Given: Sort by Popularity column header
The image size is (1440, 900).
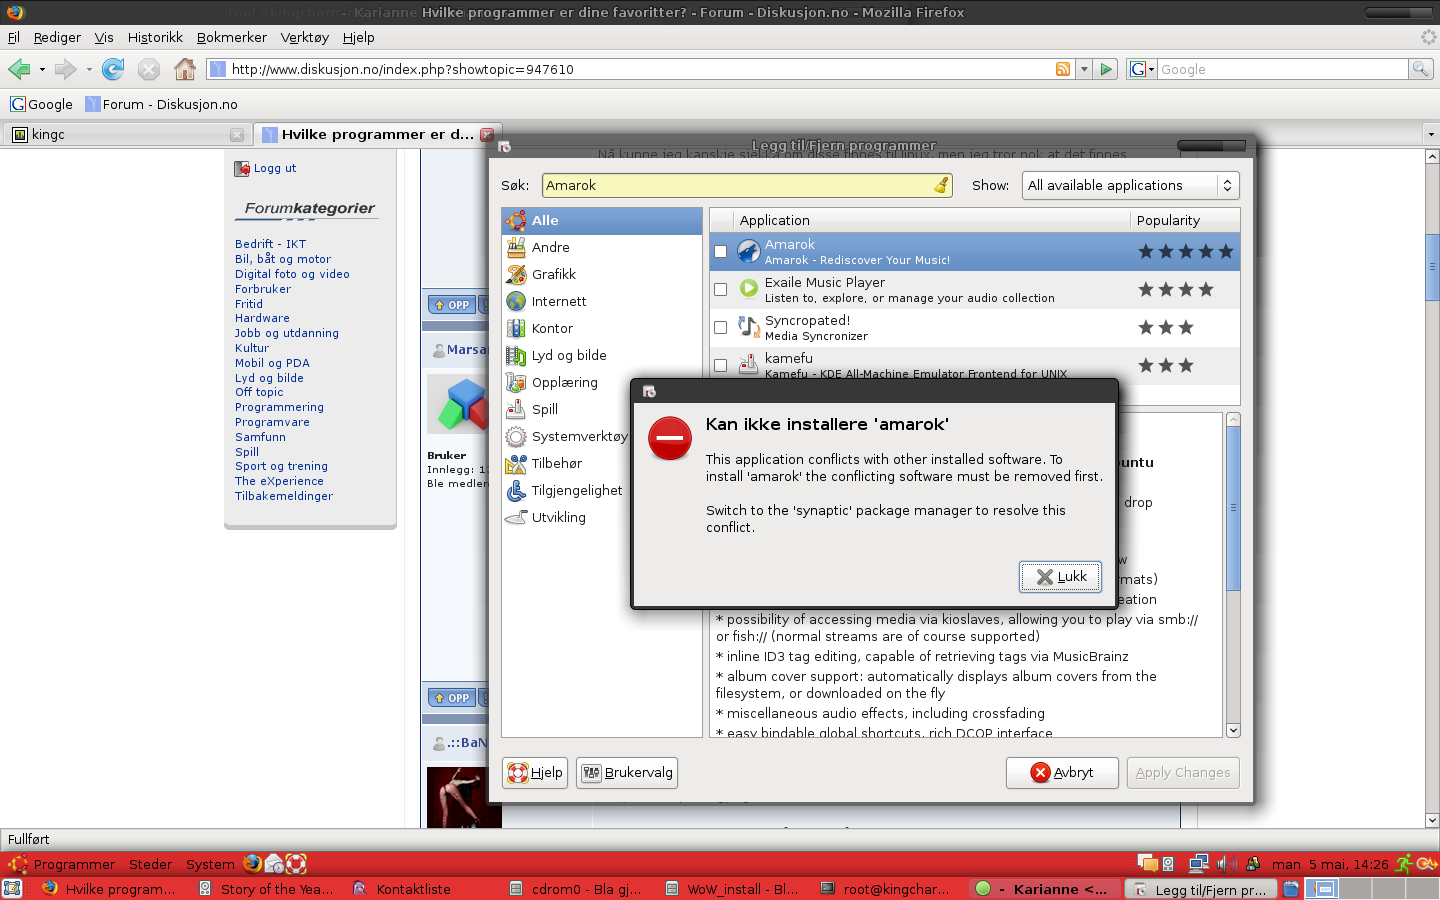Looking at the screenshot, I should click(x=1185, y=220).
